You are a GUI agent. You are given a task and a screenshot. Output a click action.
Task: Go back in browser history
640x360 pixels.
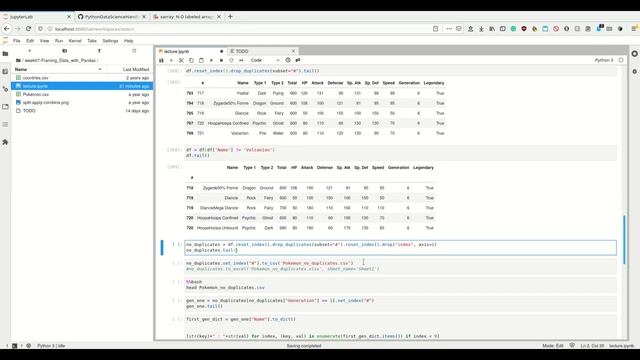7,29
